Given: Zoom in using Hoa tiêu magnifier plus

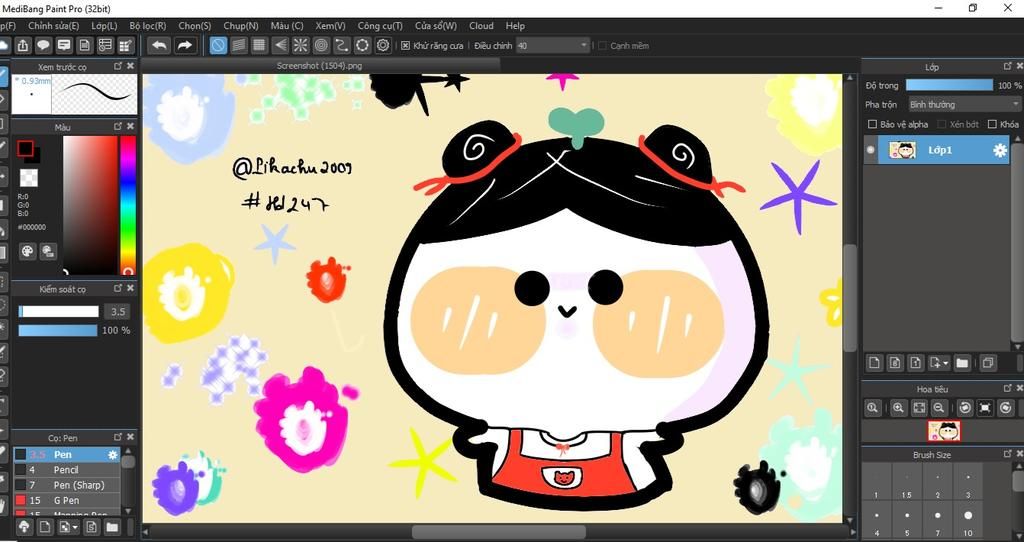Looking at the screenshot, I should pos(899,407).
